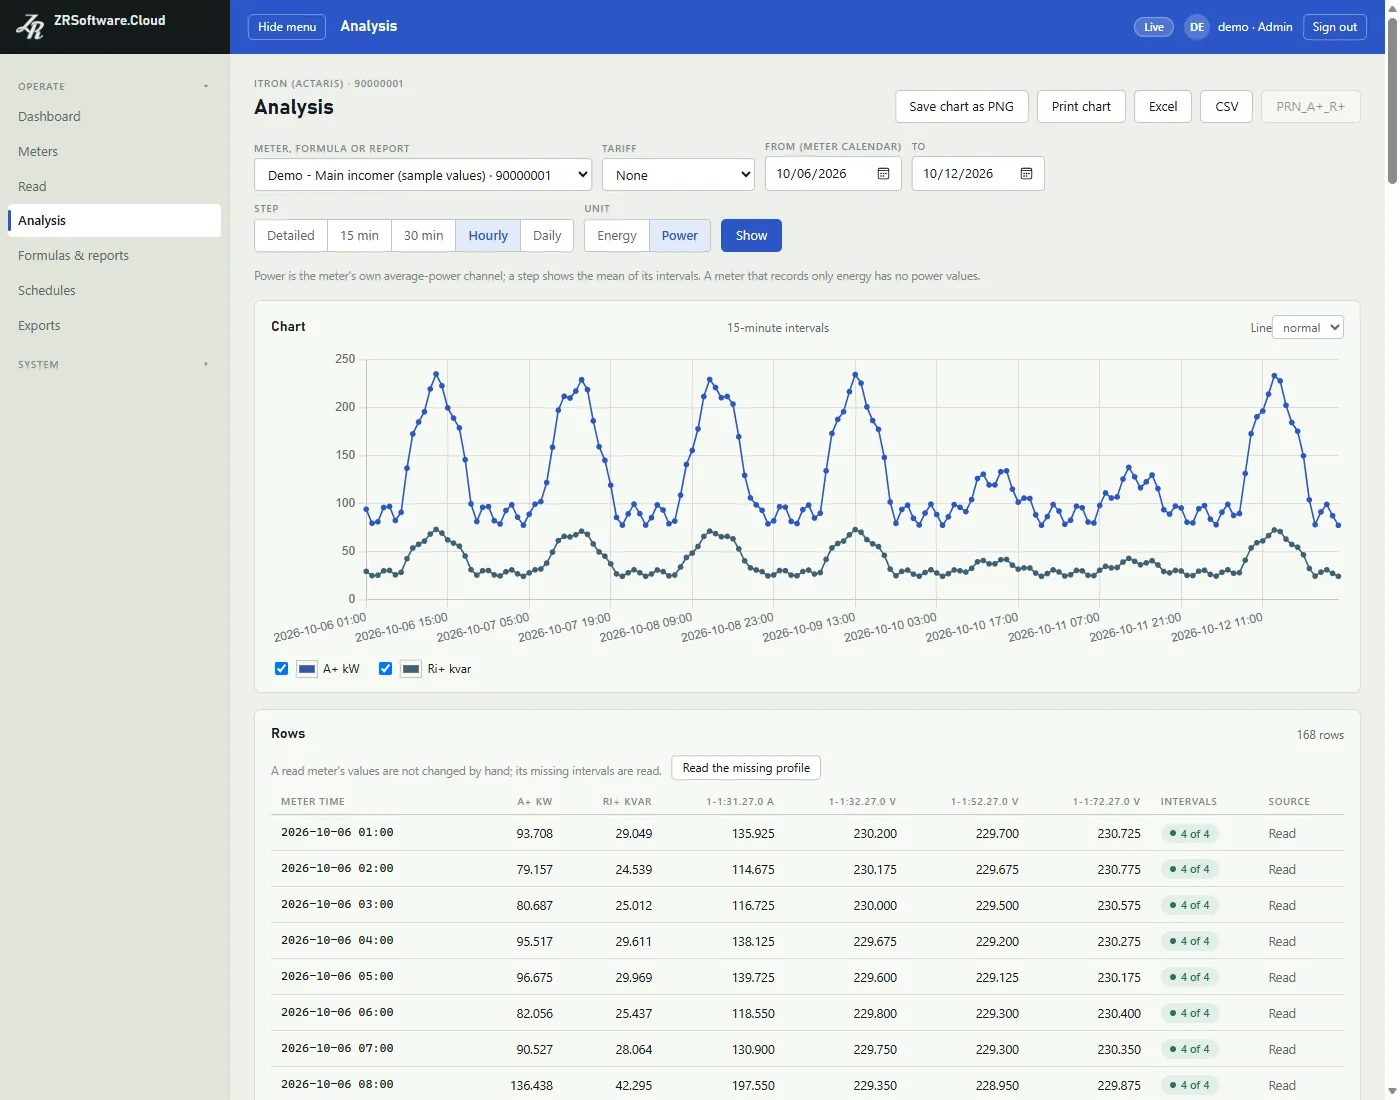Click the 168 rows count label
This screenshot has width=1400, height=1100.
click(1320, 735)
